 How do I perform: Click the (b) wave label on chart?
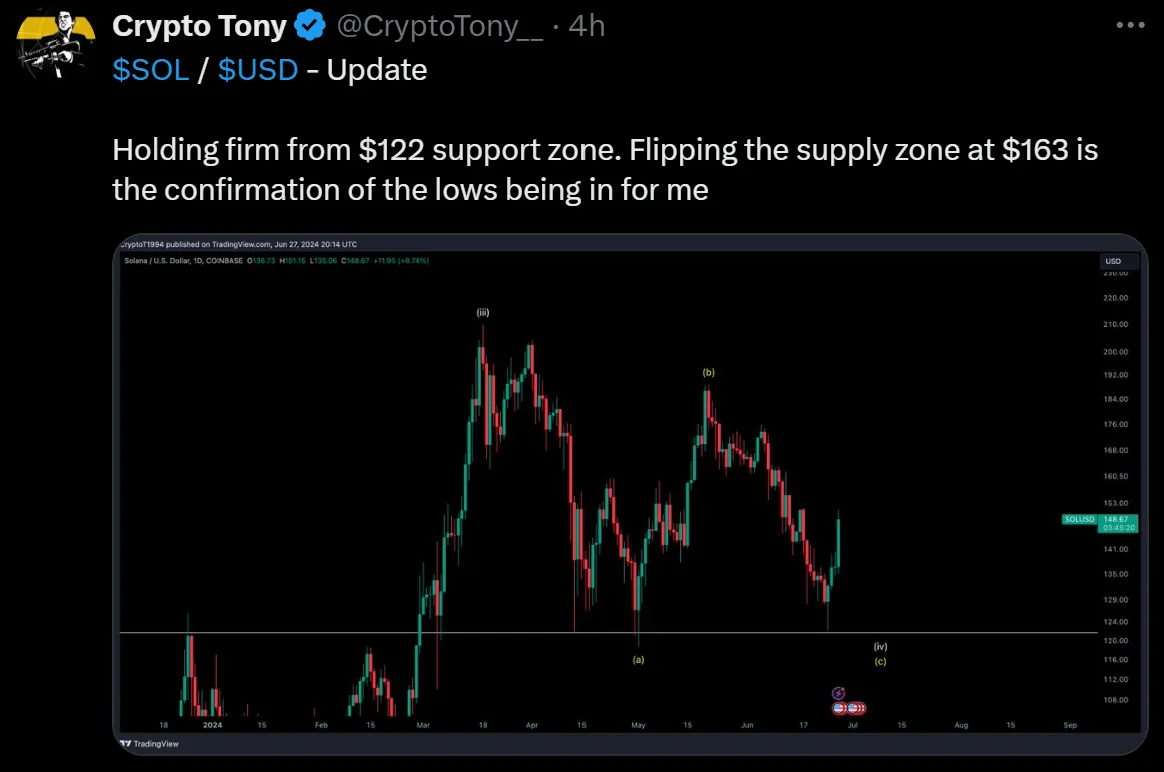click(x=708, y=373)
